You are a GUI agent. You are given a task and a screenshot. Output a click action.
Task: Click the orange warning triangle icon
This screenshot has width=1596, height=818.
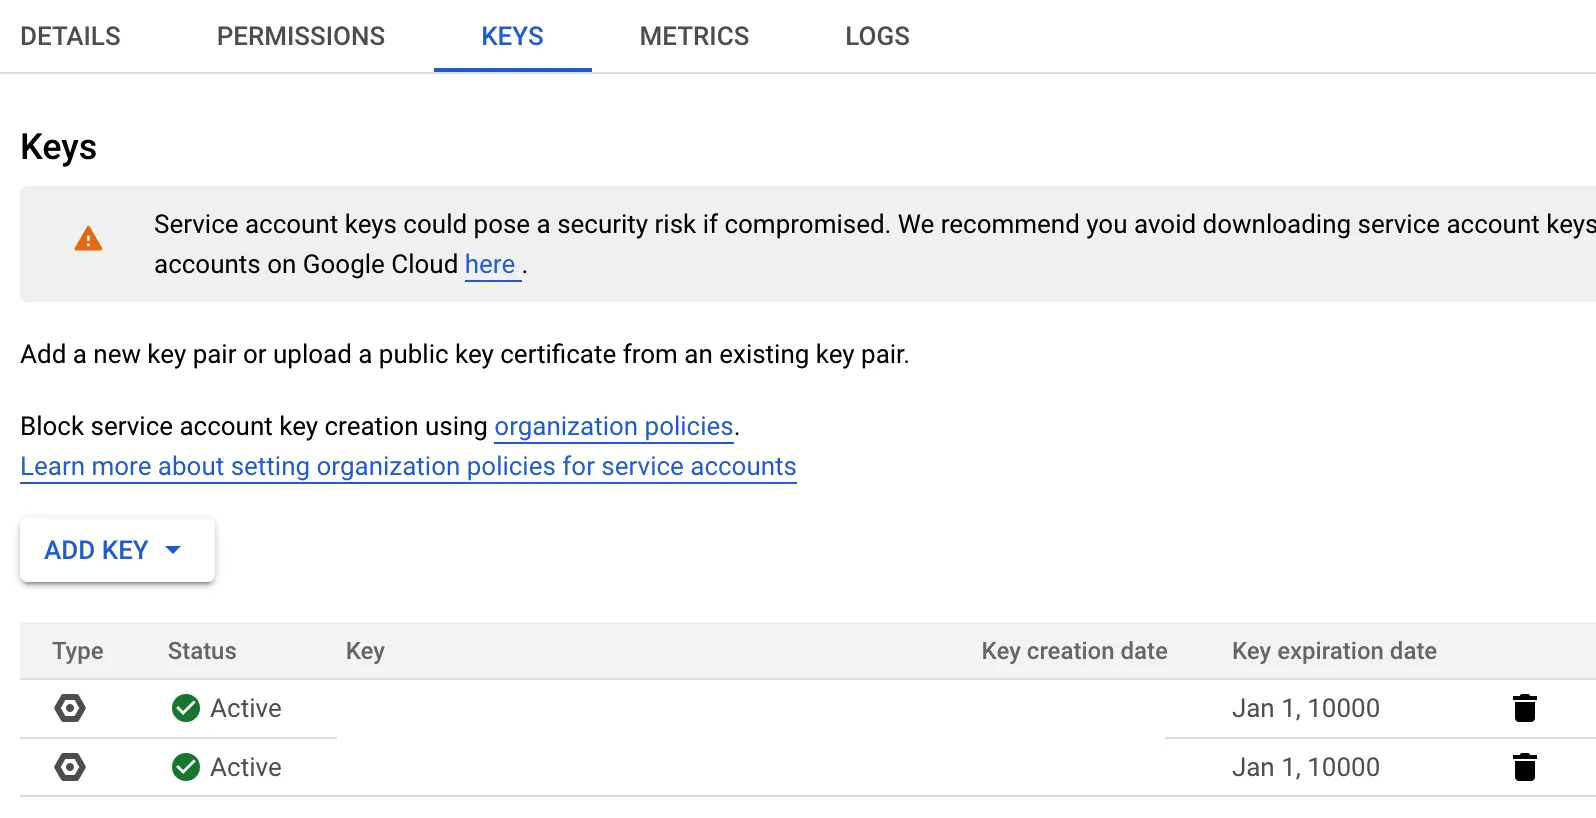click(88, 239)
